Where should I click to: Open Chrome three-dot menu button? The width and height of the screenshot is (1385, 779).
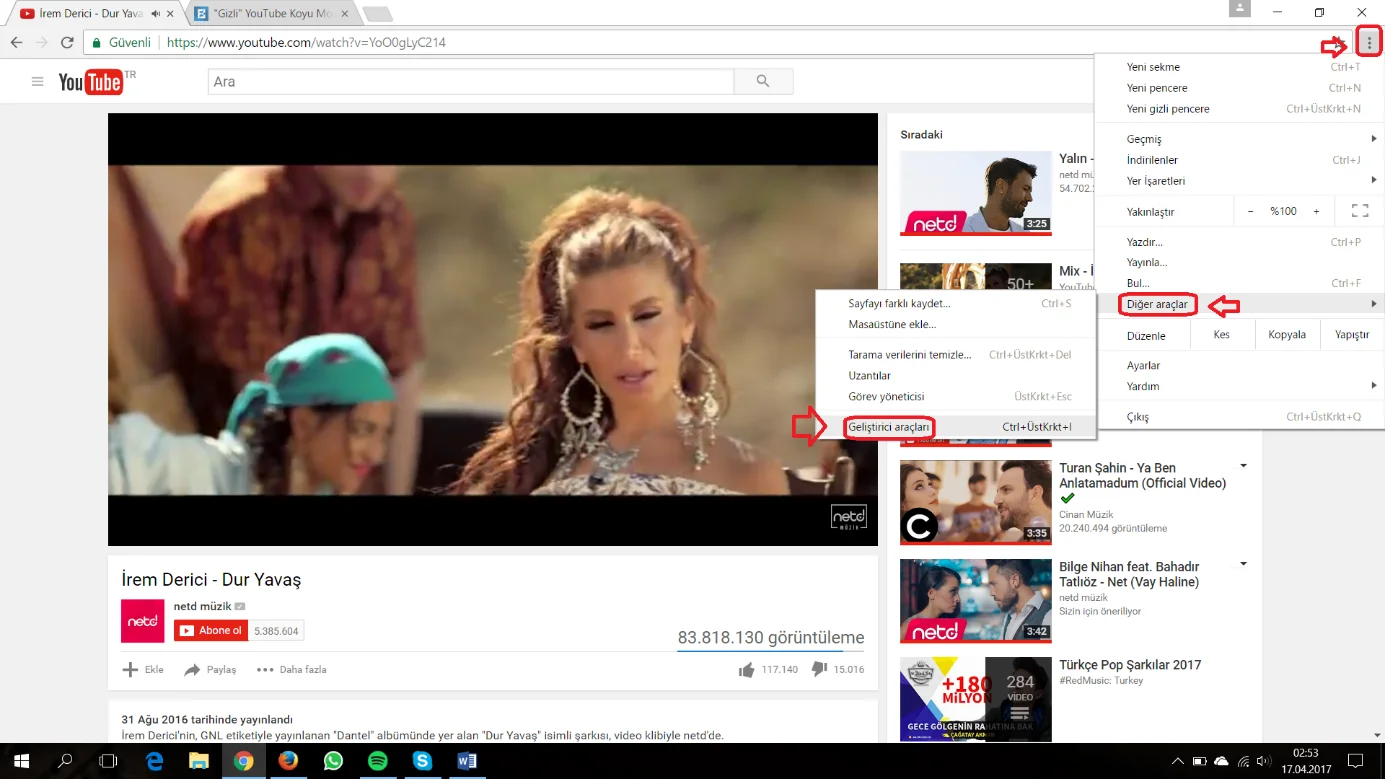(x=1369, y=43)
